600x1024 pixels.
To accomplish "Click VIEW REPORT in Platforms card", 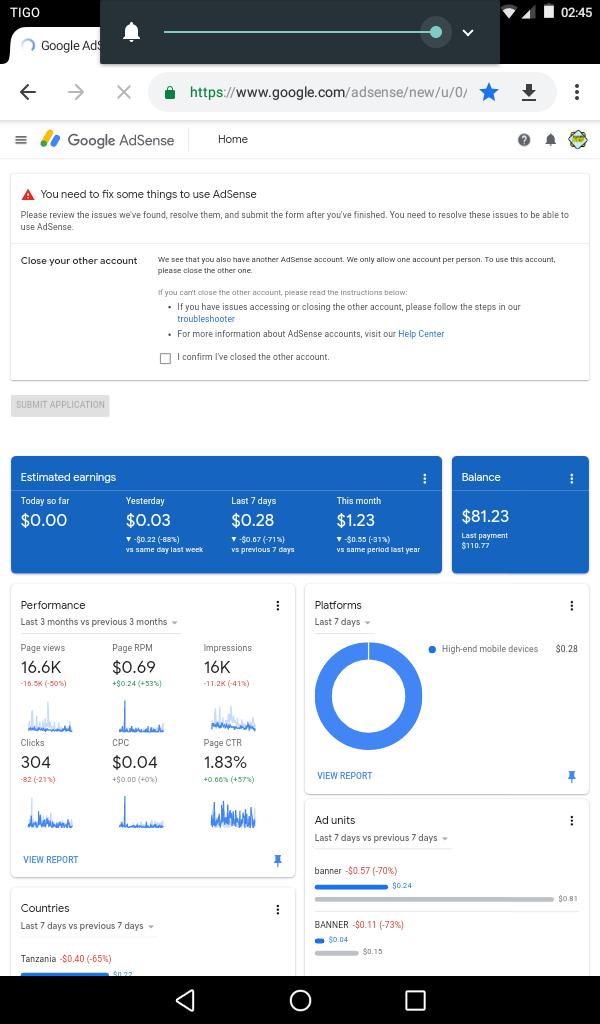I will (344, 776).
